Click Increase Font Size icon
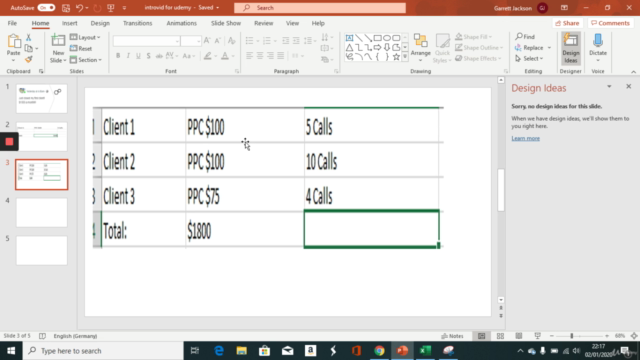Viewport: 640px width, 360px height. click(207, 40)
